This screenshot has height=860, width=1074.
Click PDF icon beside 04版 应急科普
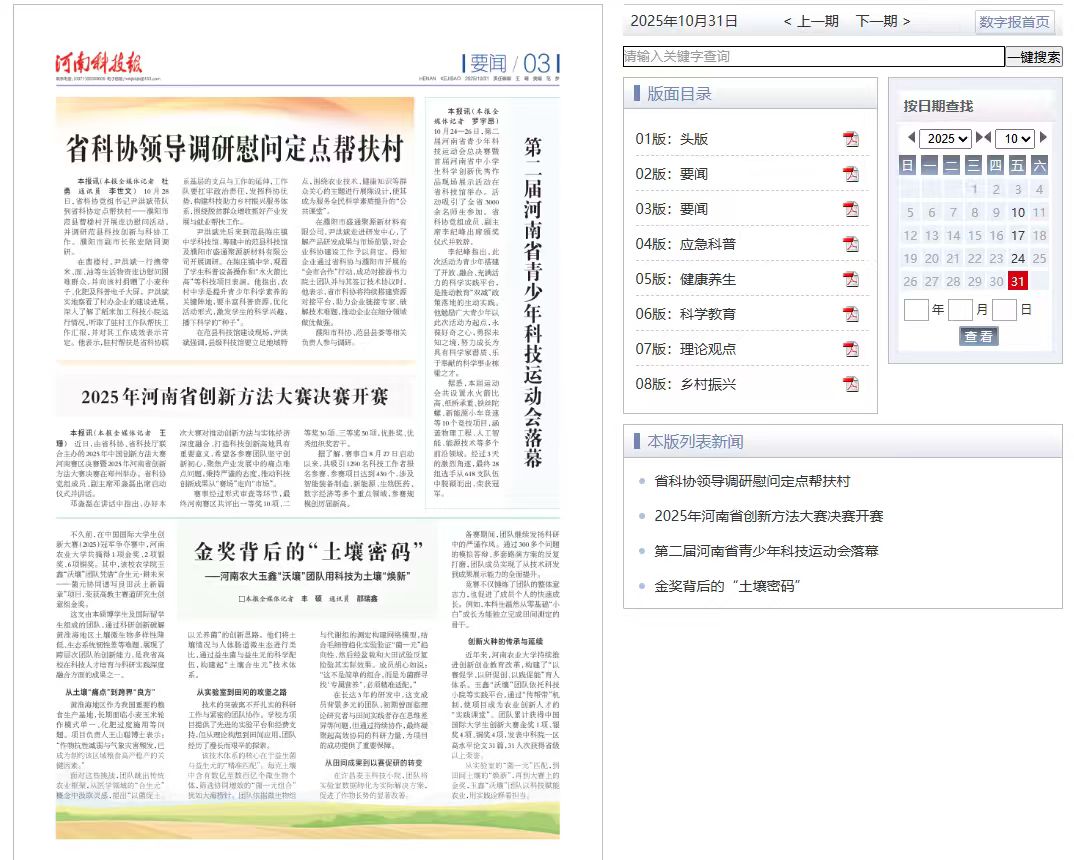tap(851, 244)
